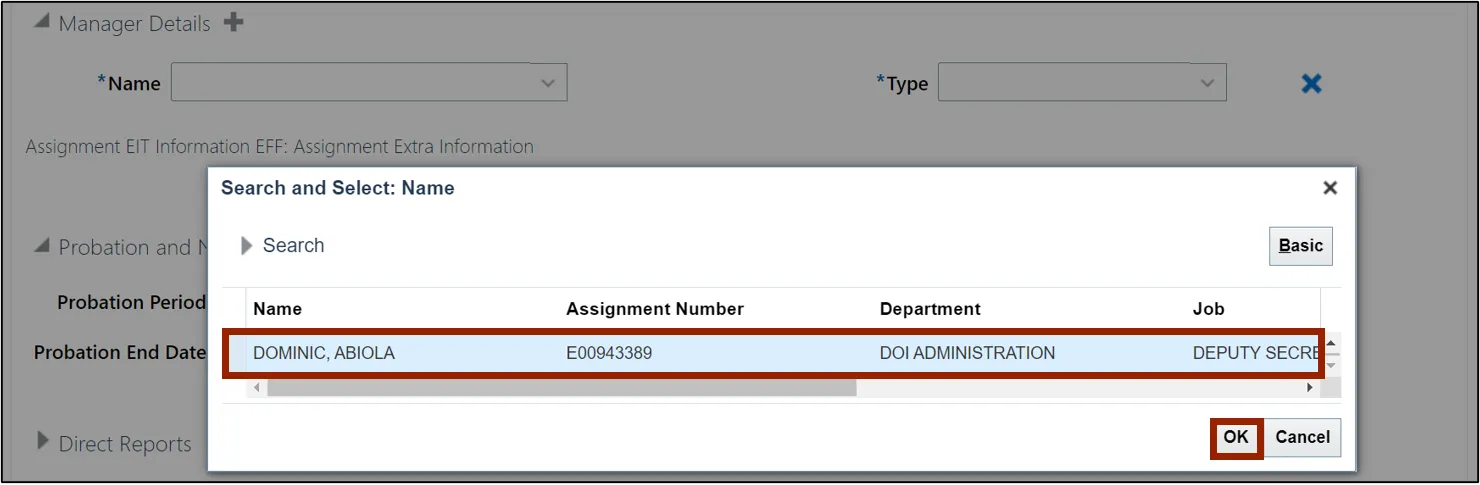Sort by the Name column header
The width and height of the screenshot is (1480, 485).
(278, 309)
